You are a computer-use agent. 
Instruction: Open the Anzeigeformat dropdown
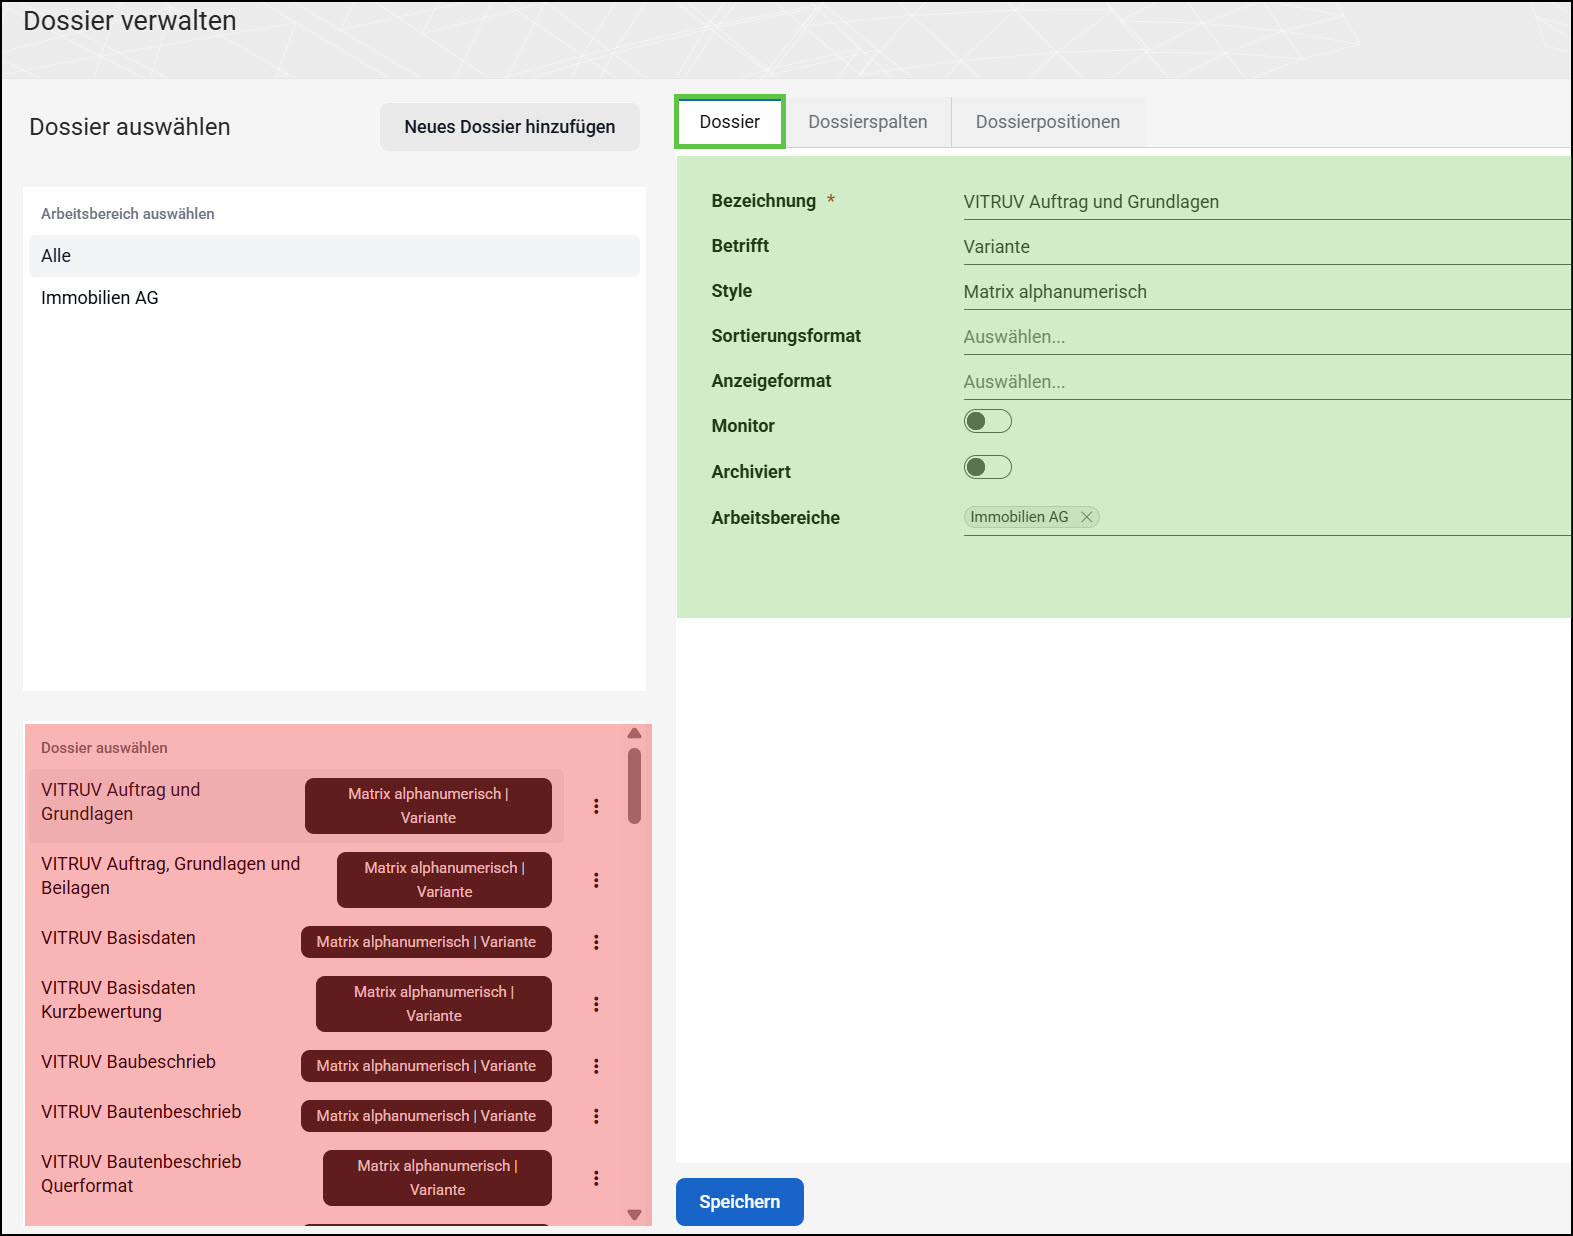click(x=1266, y=382)
